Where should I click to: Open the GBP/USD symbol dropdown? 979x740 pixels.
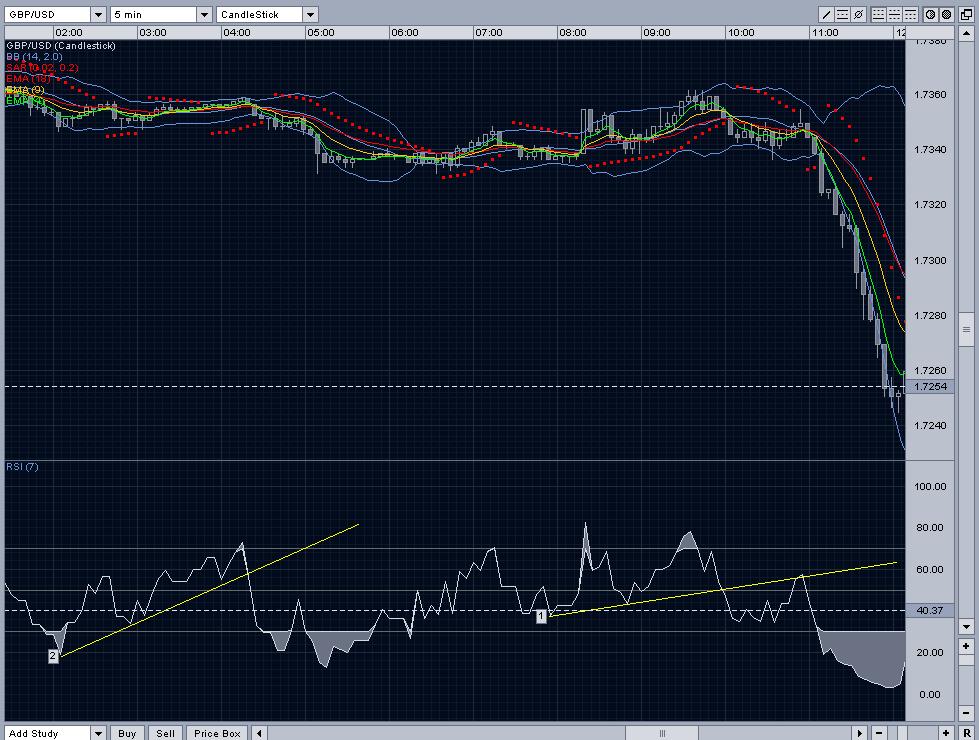tap(97, 15)
